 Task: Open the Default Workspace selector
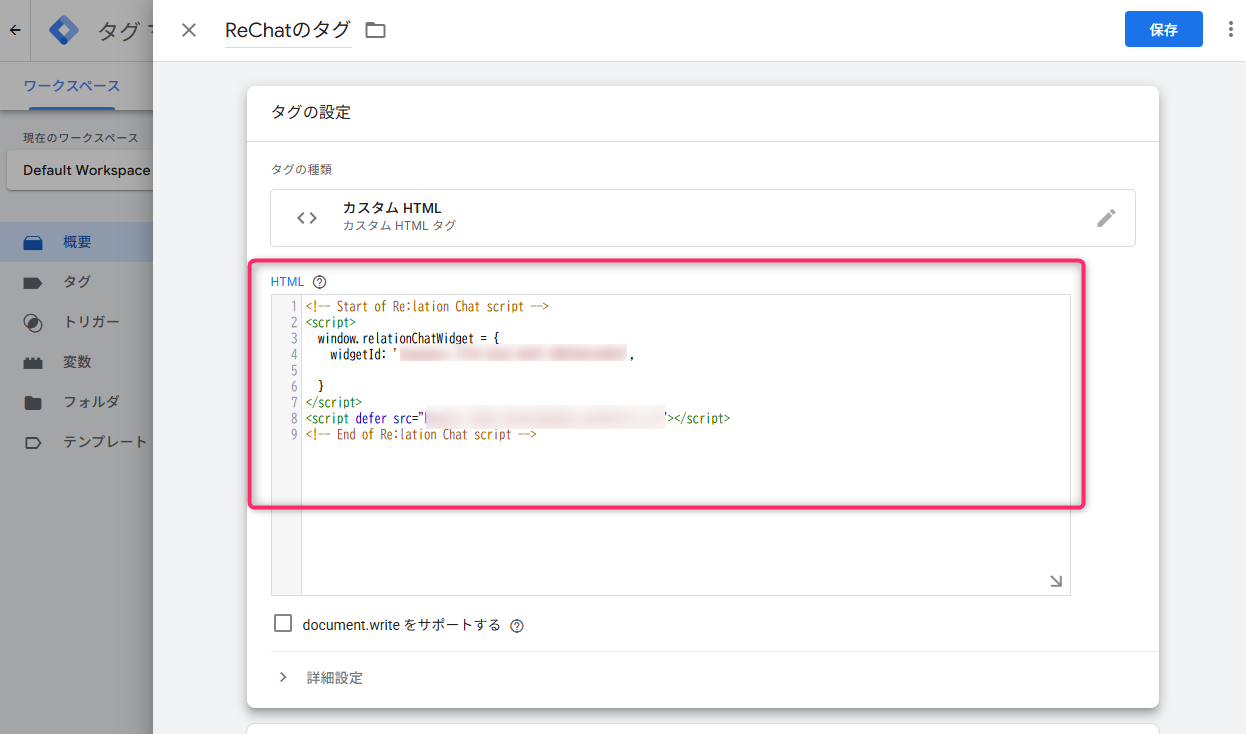pyautogui.click(x=80, y=170)
